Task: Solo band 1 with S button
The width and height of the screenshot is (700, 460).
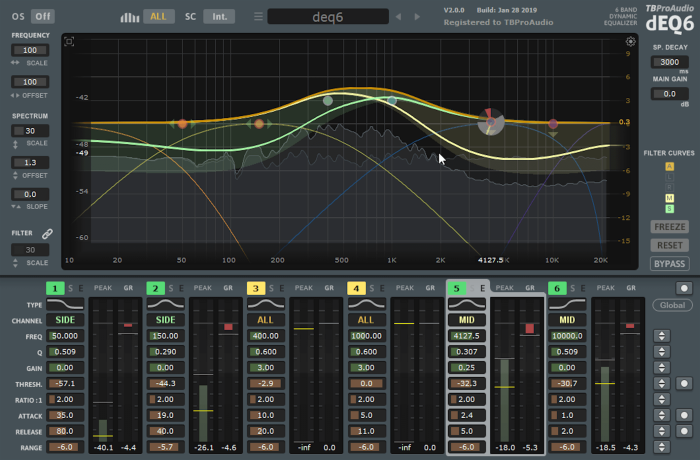Action: (x=71, y=289)
